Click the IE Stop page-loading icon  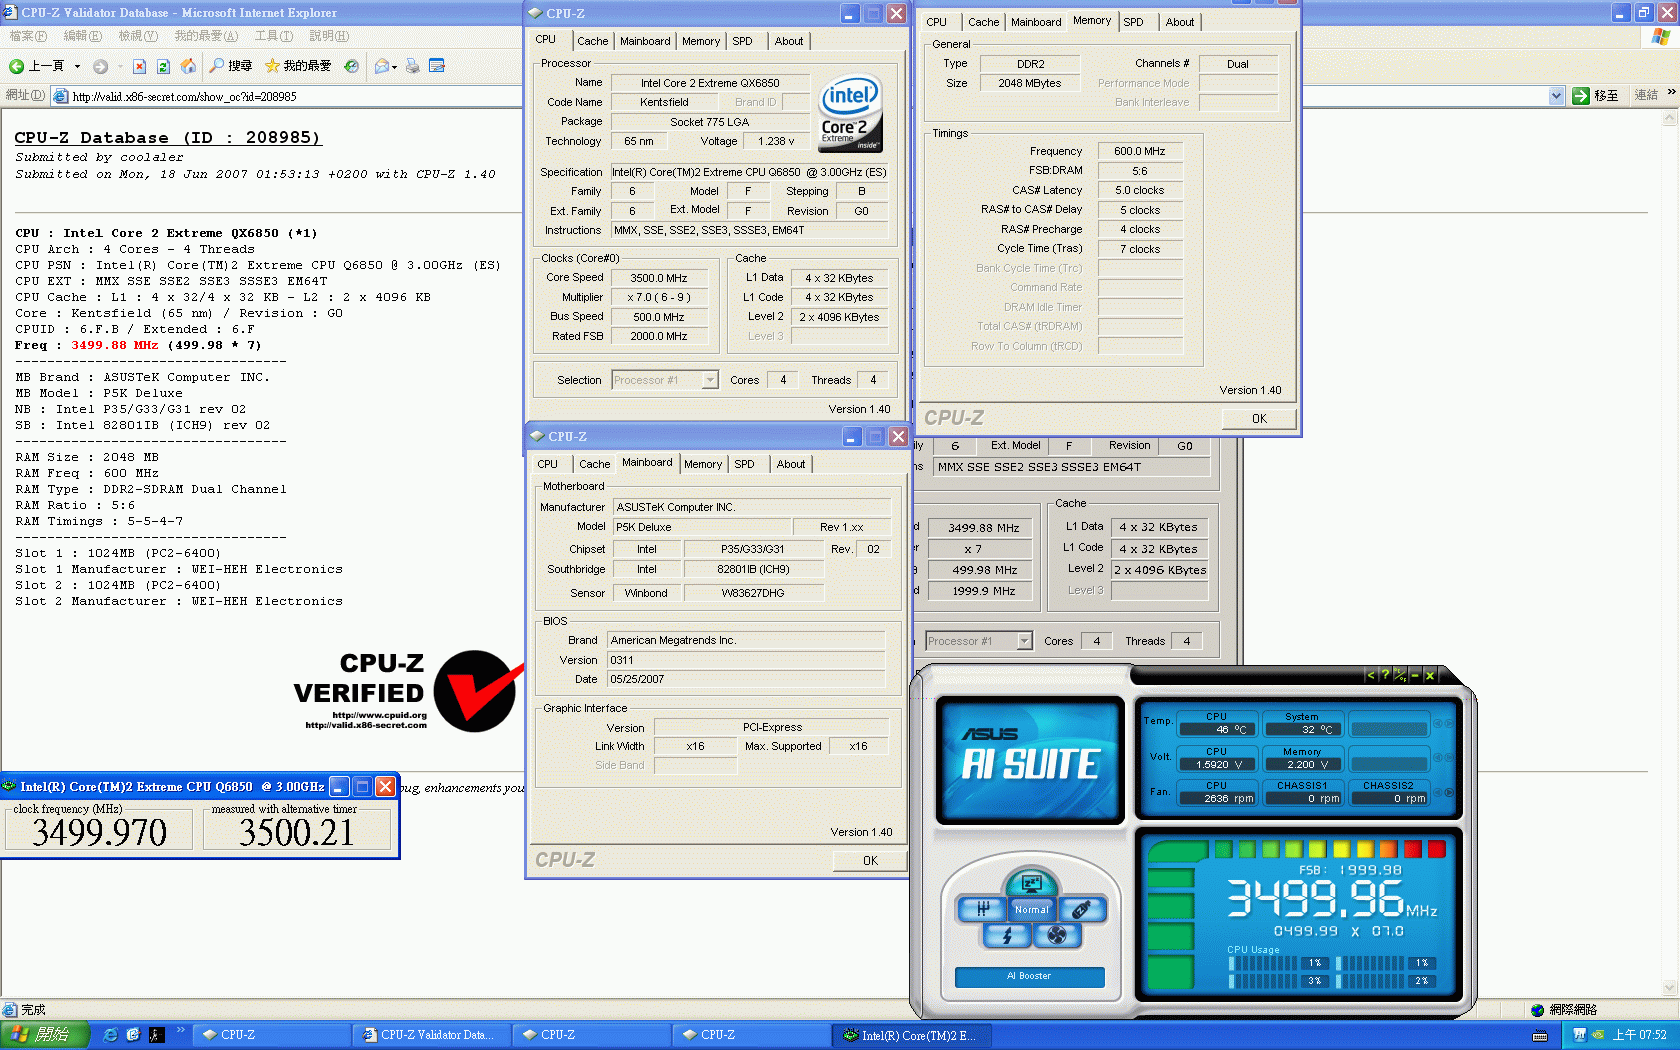coord(139,66)
